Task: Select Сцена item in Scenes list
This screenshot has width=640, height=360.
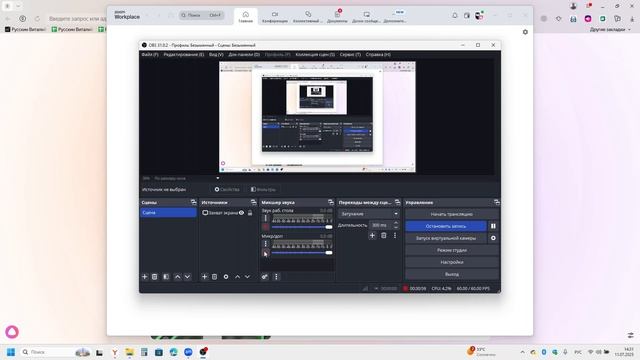Action: point(168,213)
